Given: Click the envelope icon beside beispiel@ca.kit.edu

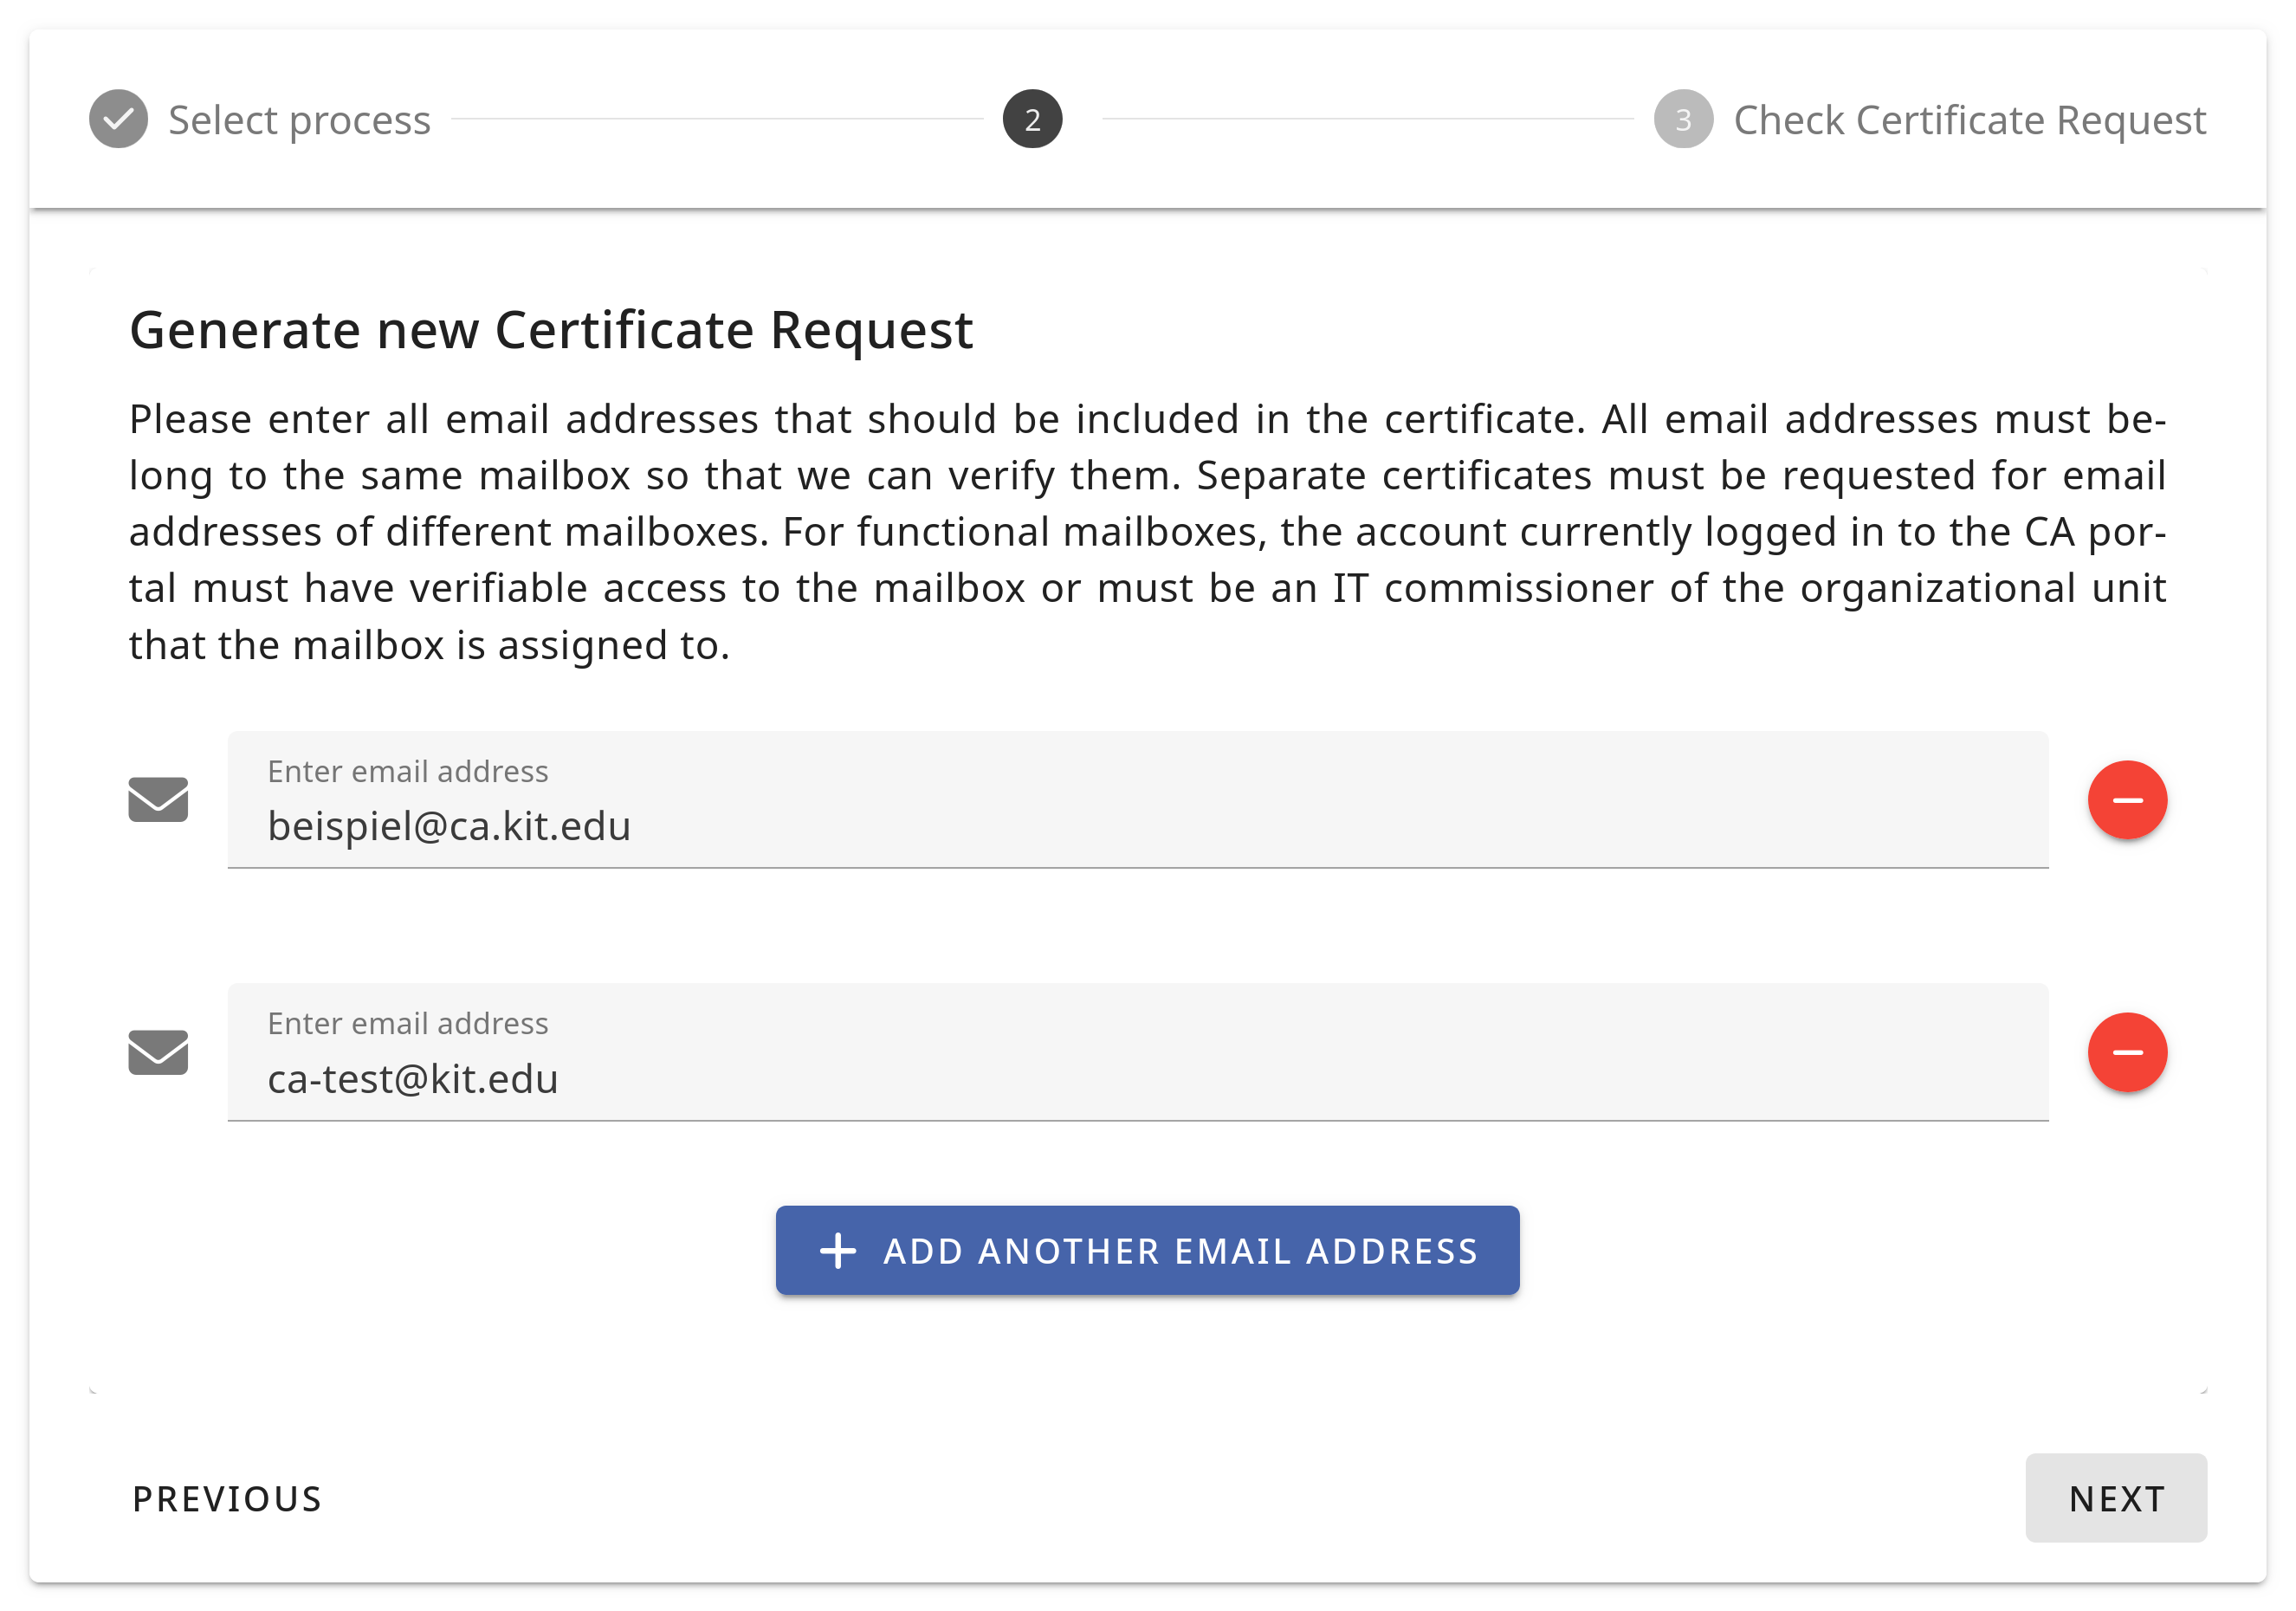Looking at the screenshot, I should click(x=158, y=800).
